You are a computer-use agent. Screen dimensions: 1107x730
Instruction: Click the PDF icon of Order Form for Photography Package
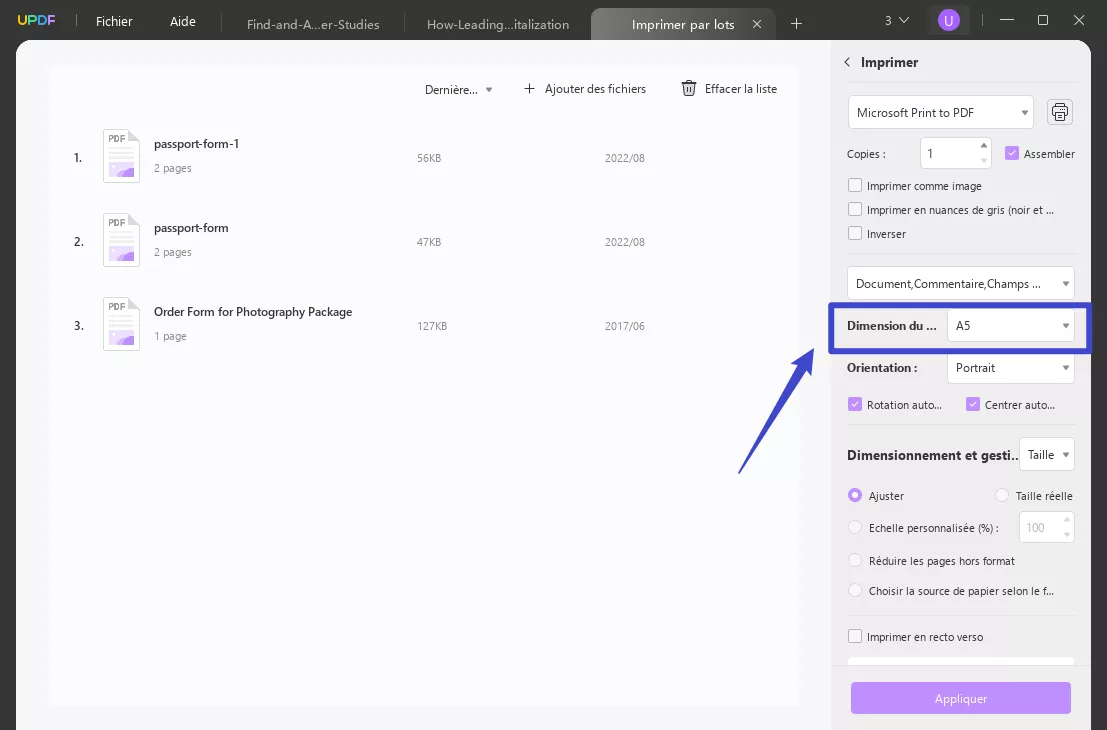pyautogui.click(x=122, y=324)
